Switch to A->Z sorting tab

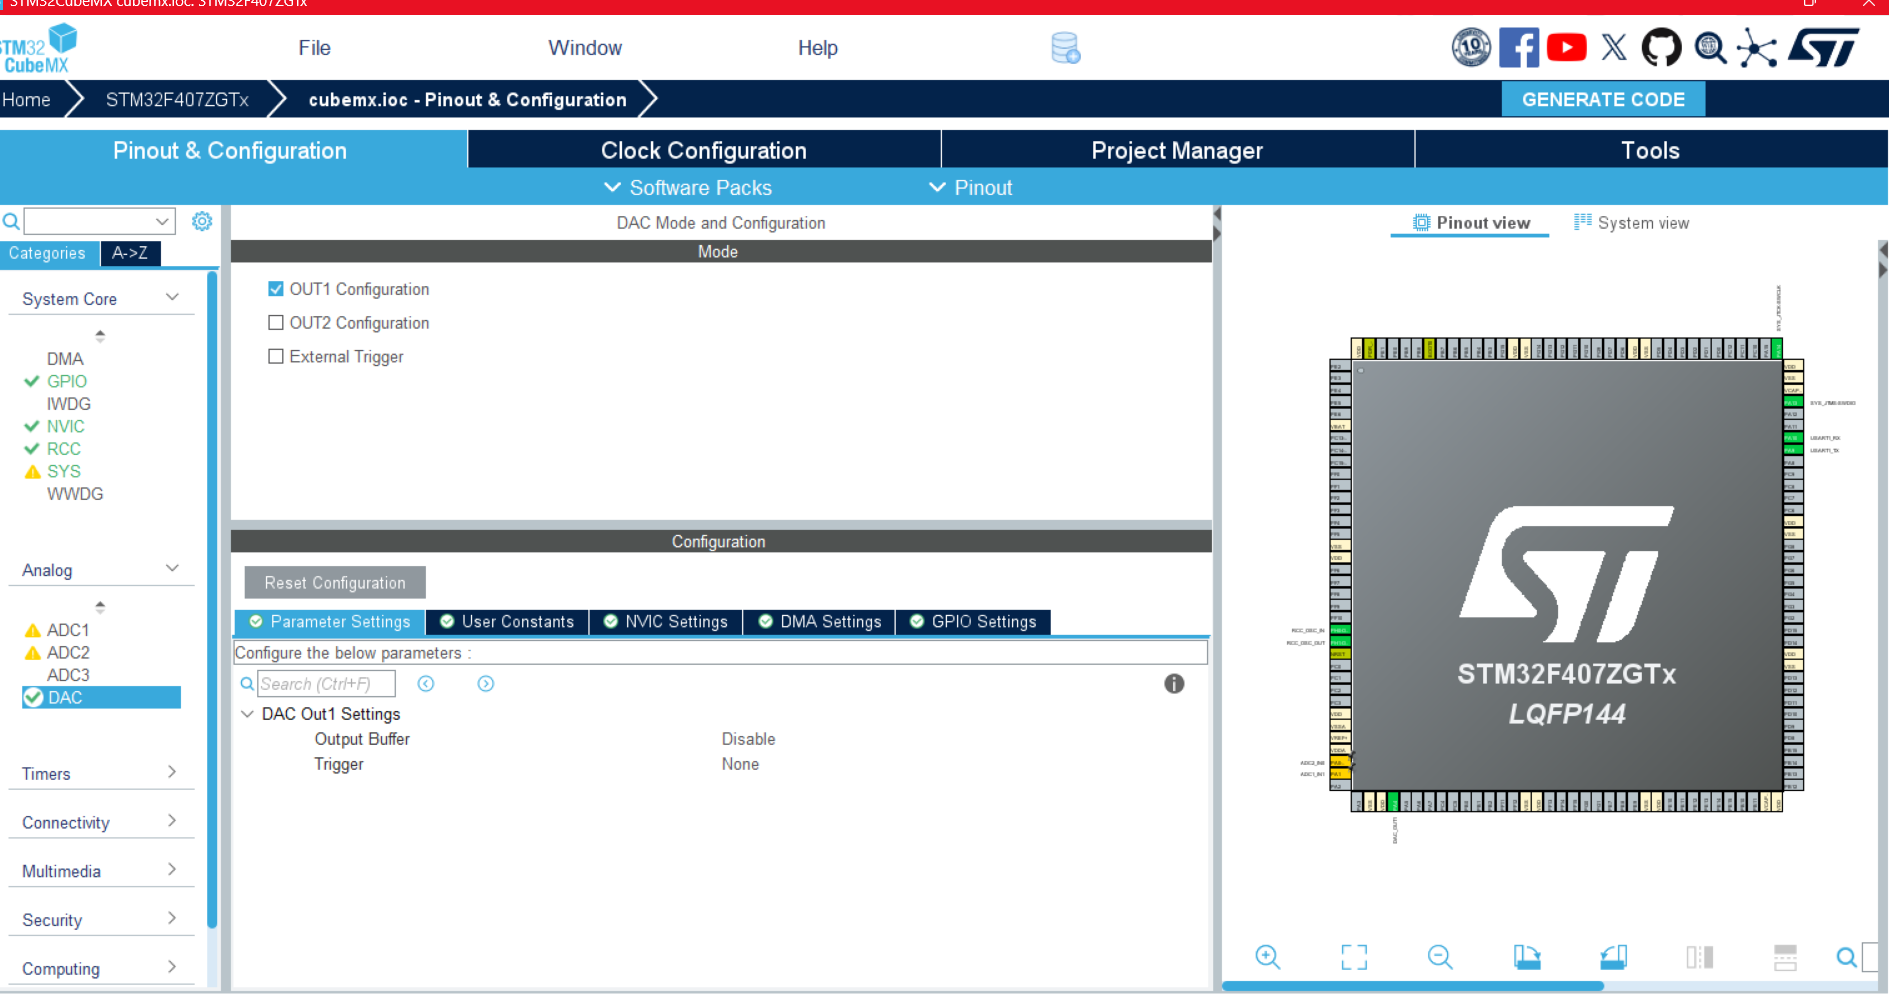pos(130,253)
